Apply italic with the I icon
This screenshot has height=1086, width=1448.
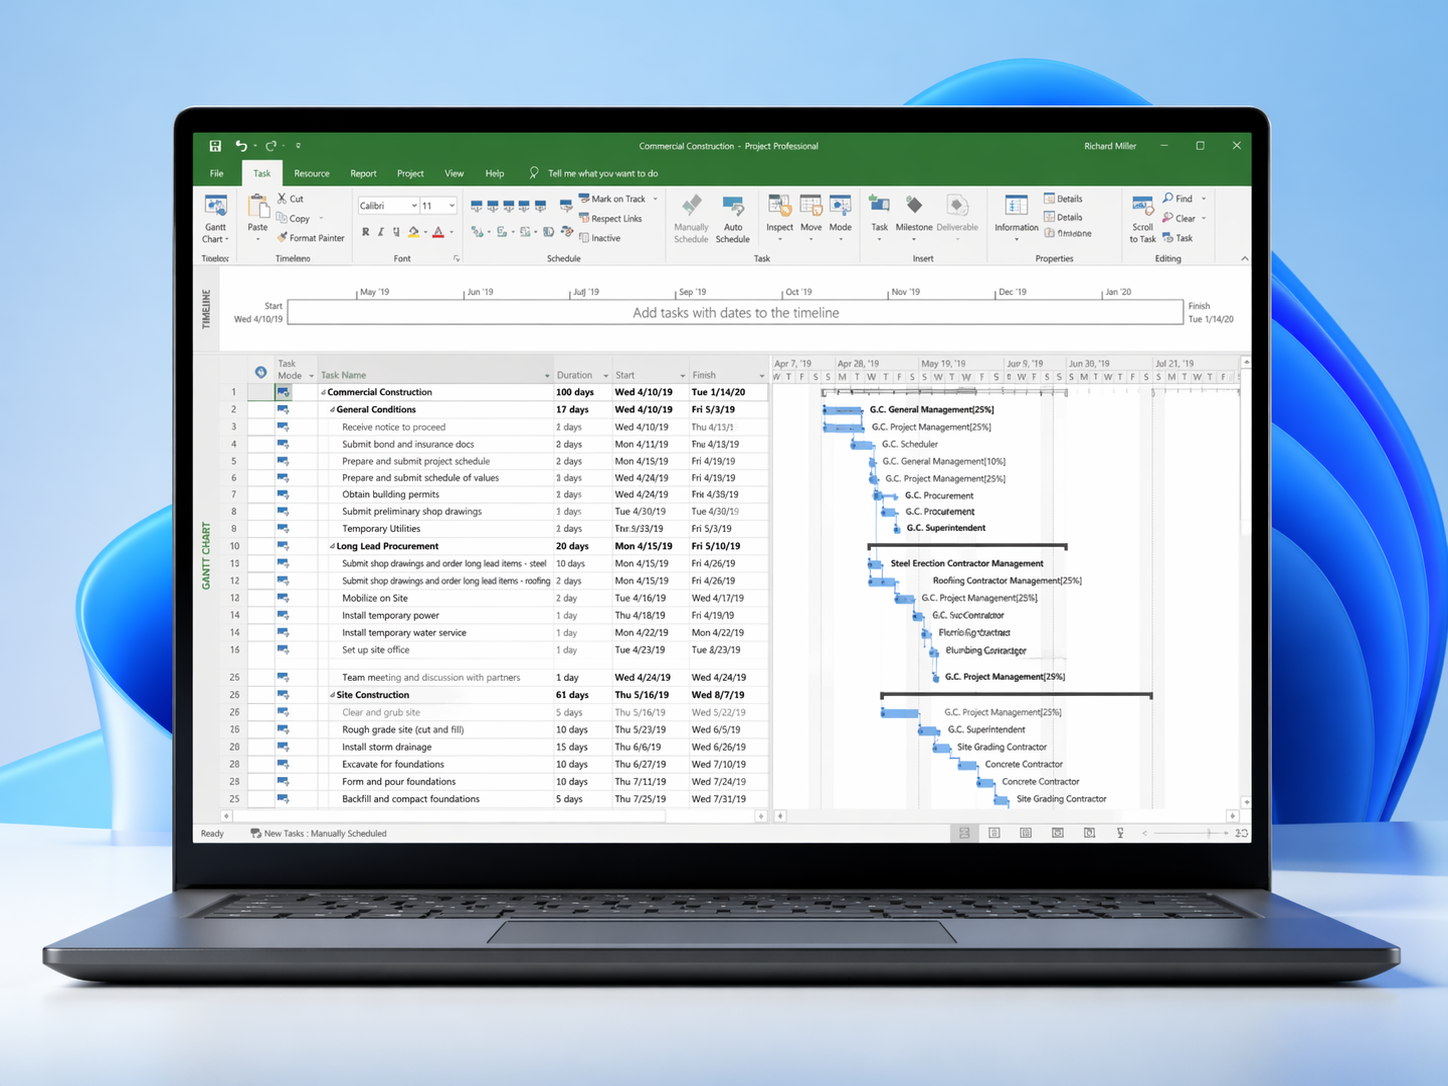(381, 233)
